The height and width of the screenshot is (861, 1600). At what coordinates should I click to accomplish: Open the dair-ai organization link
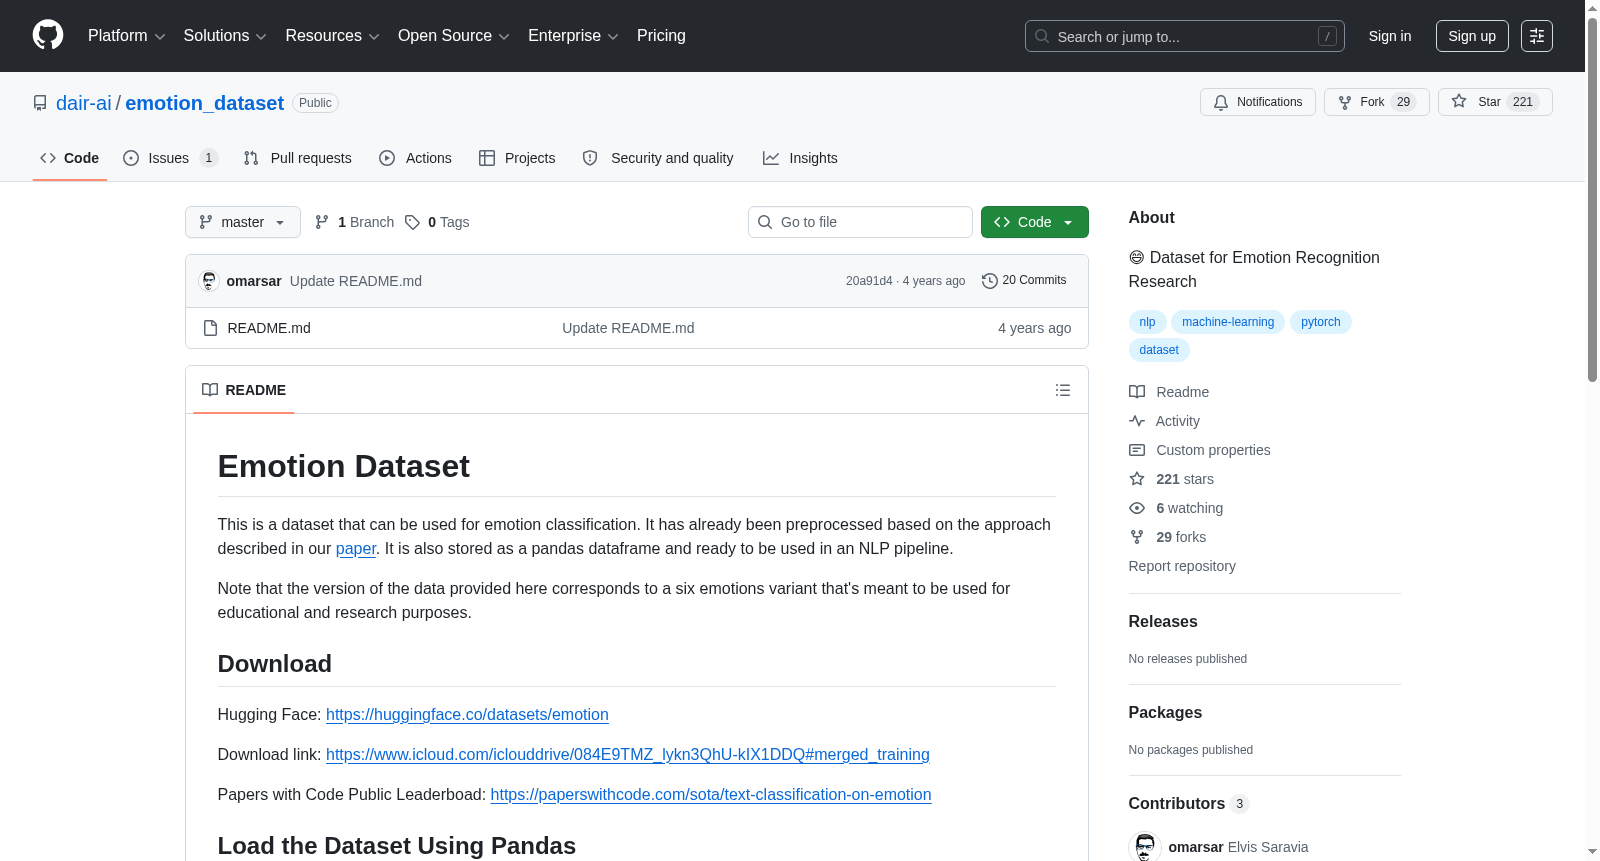(x=84, y=103)
